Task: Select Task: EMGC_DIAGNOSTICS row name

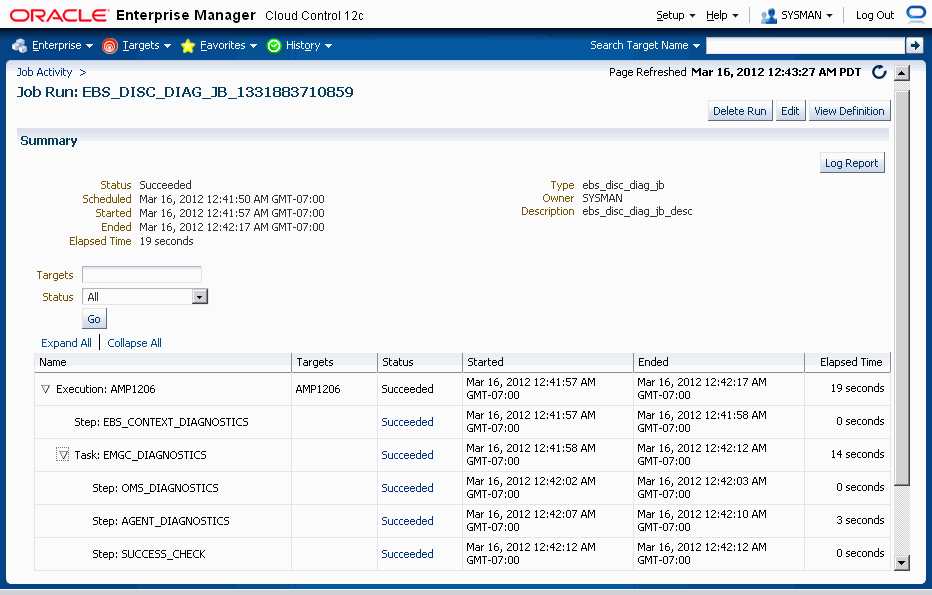Action: (140, 455)
